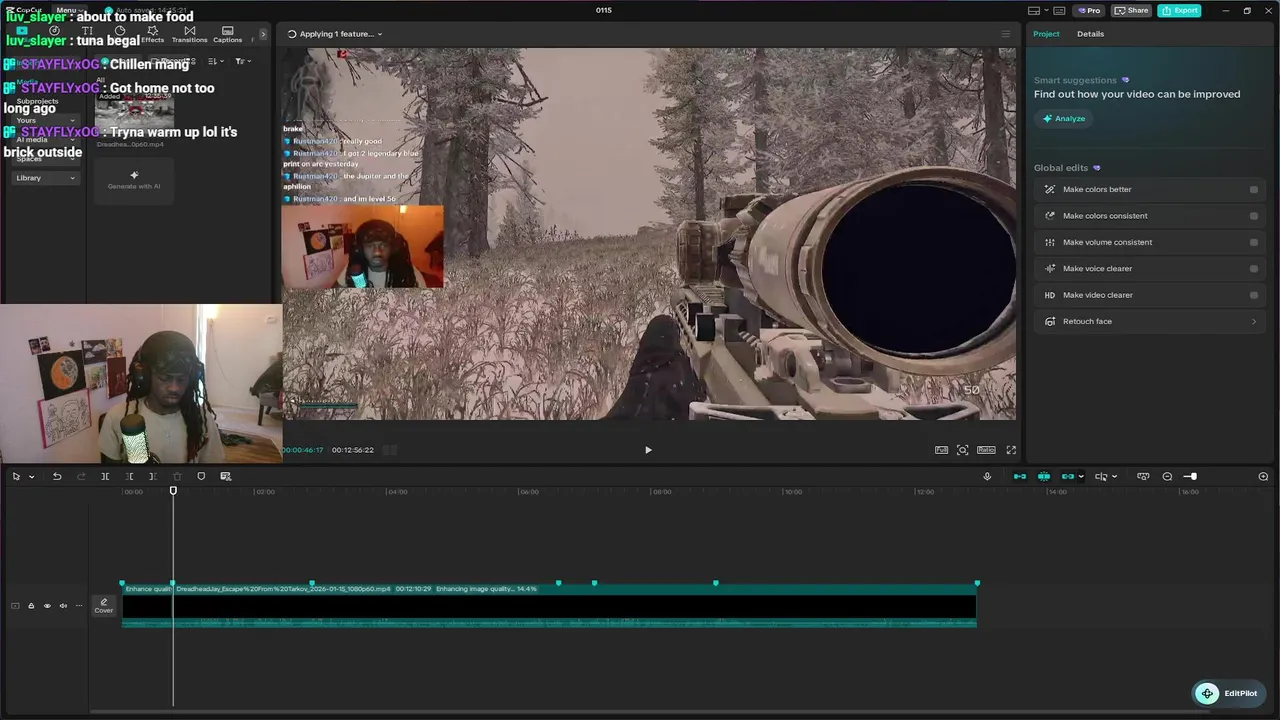Click the Cover edit button on track
The width and height of the screenshot is (1280, 720).
pos(104,606)
